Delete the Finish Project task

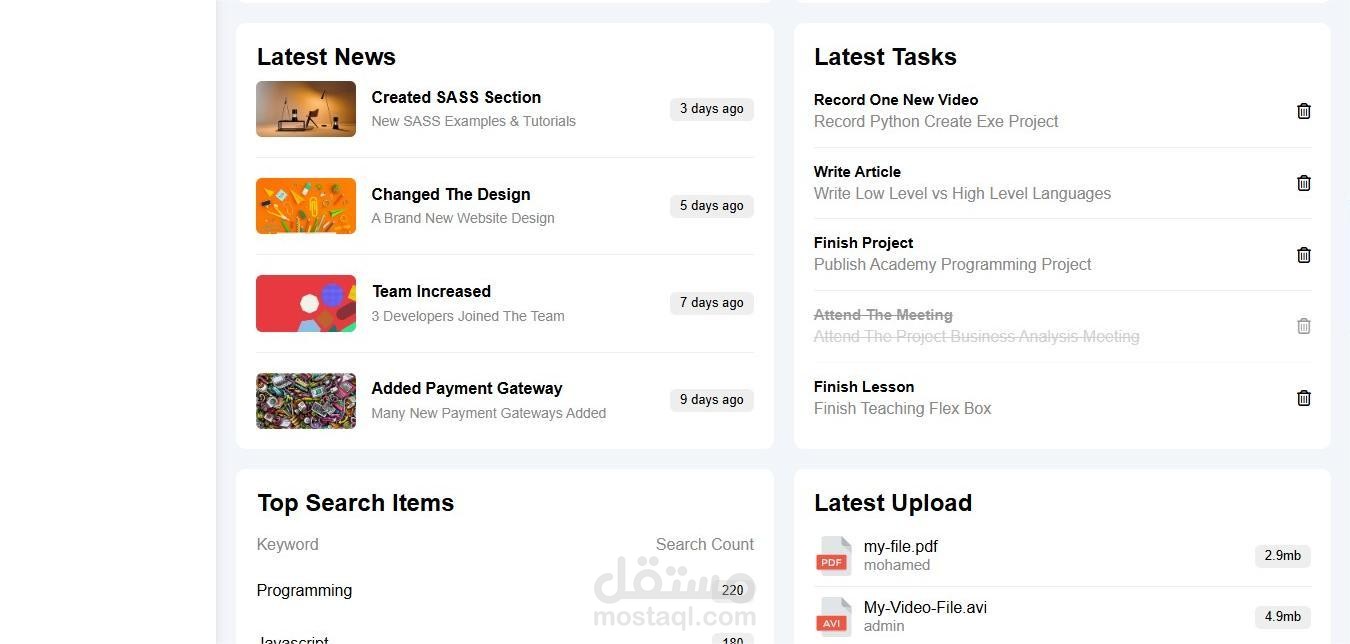[x=1303, y=255]
